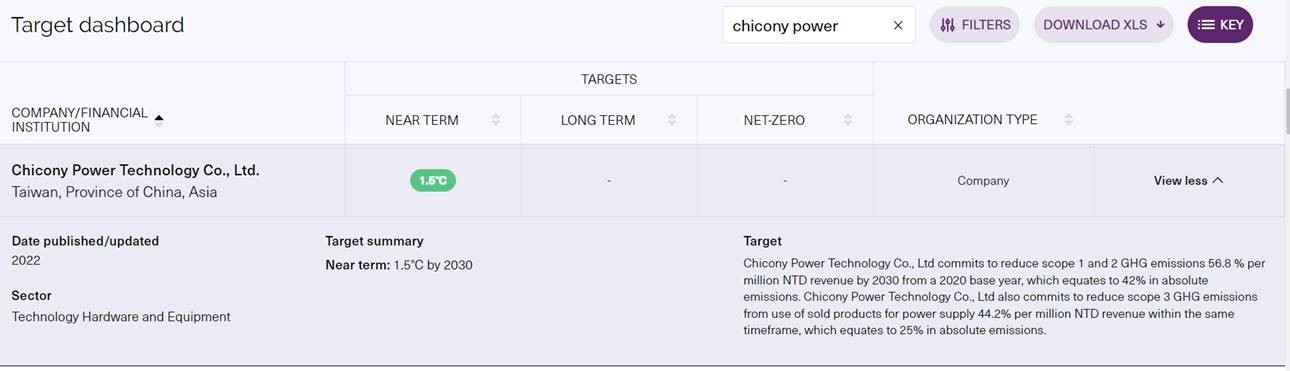Click the list icon in KEY button

(x=1206, y=25)
